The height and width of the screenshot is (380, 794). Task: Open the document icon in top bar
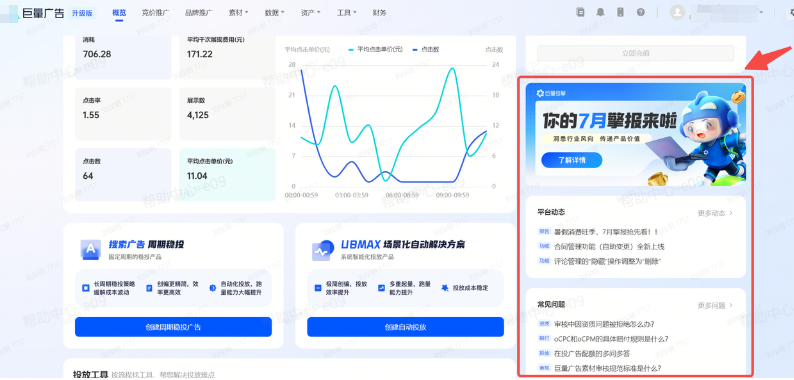pos(580,13)
